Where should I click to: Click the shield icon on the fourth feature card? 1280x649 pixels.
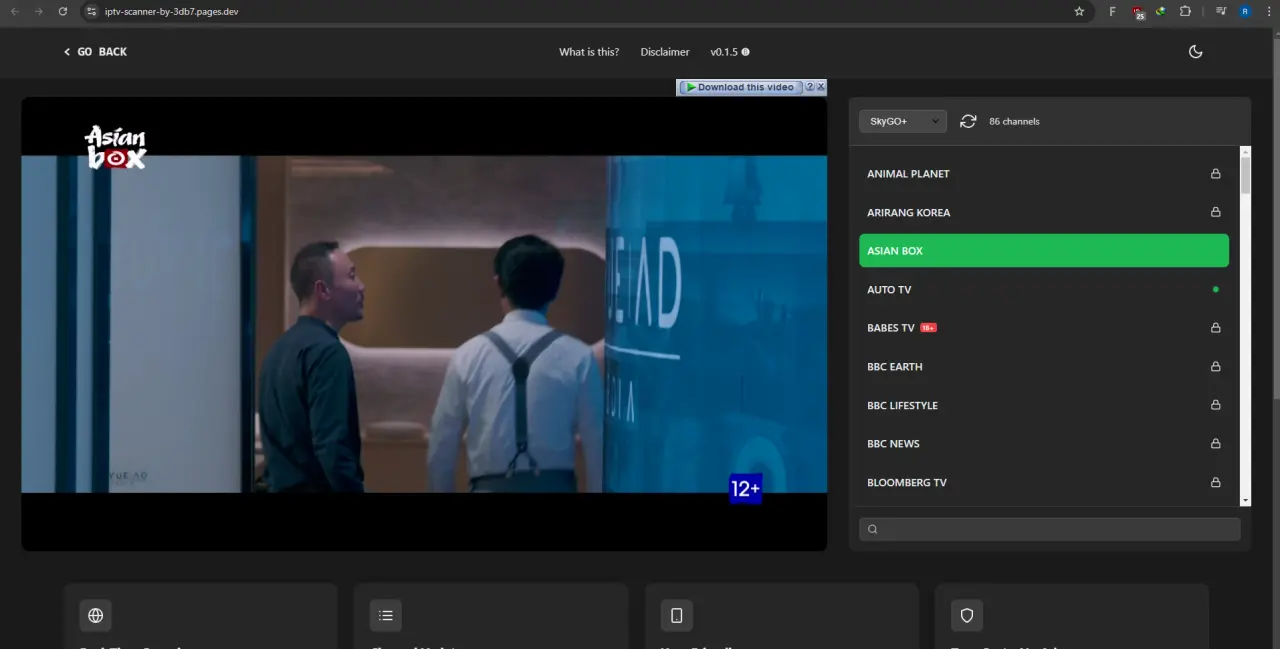point(967,615)
